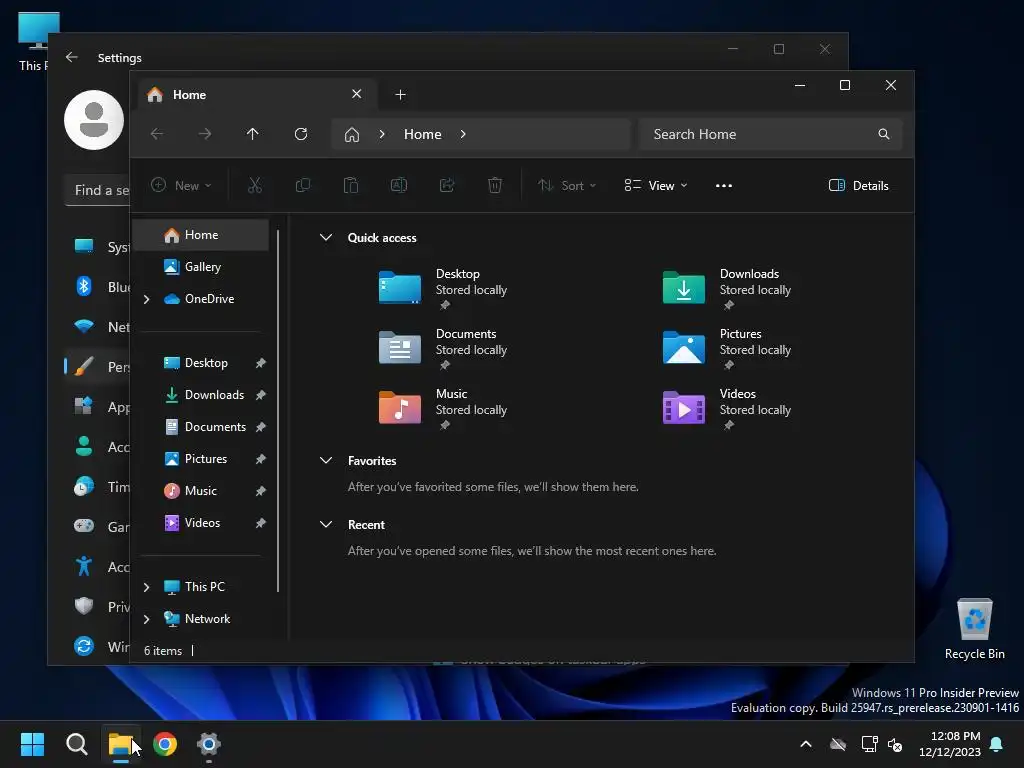Screen dimensions: 1024x768
Task: Click the pin icon next to Music in sidebar
Action: [261, 491]
